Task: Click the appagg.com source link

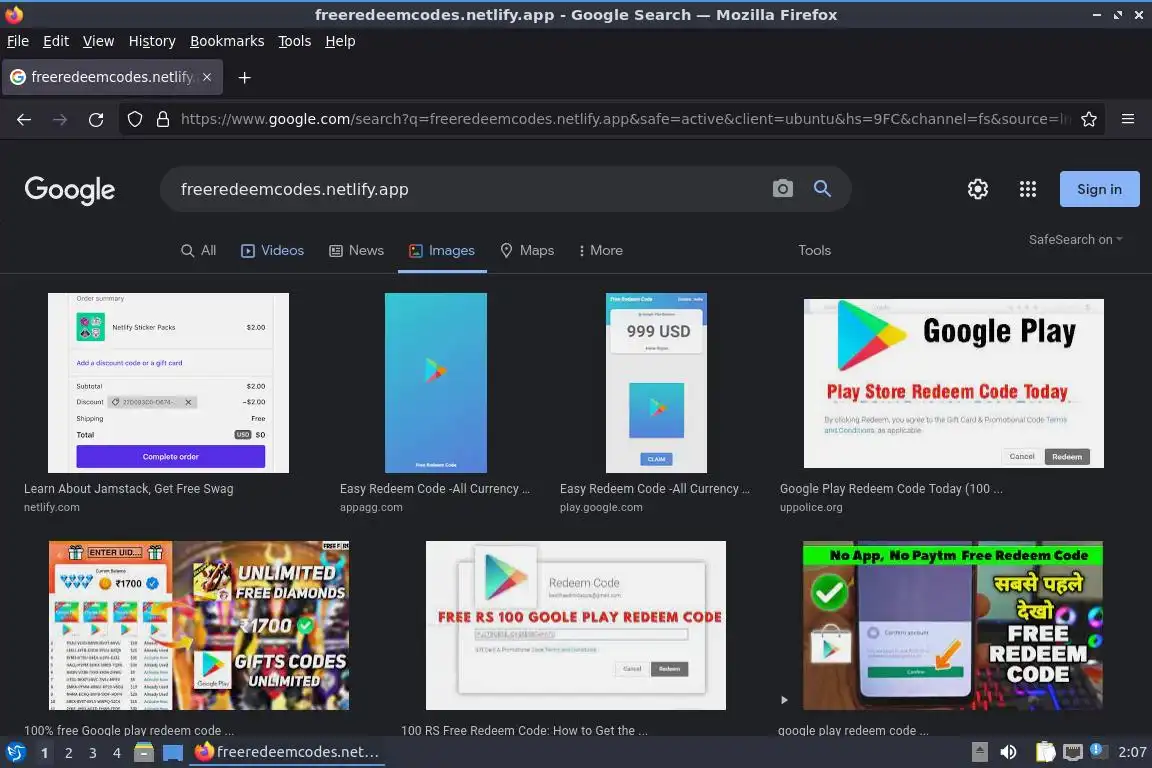Action: point(371,507)
